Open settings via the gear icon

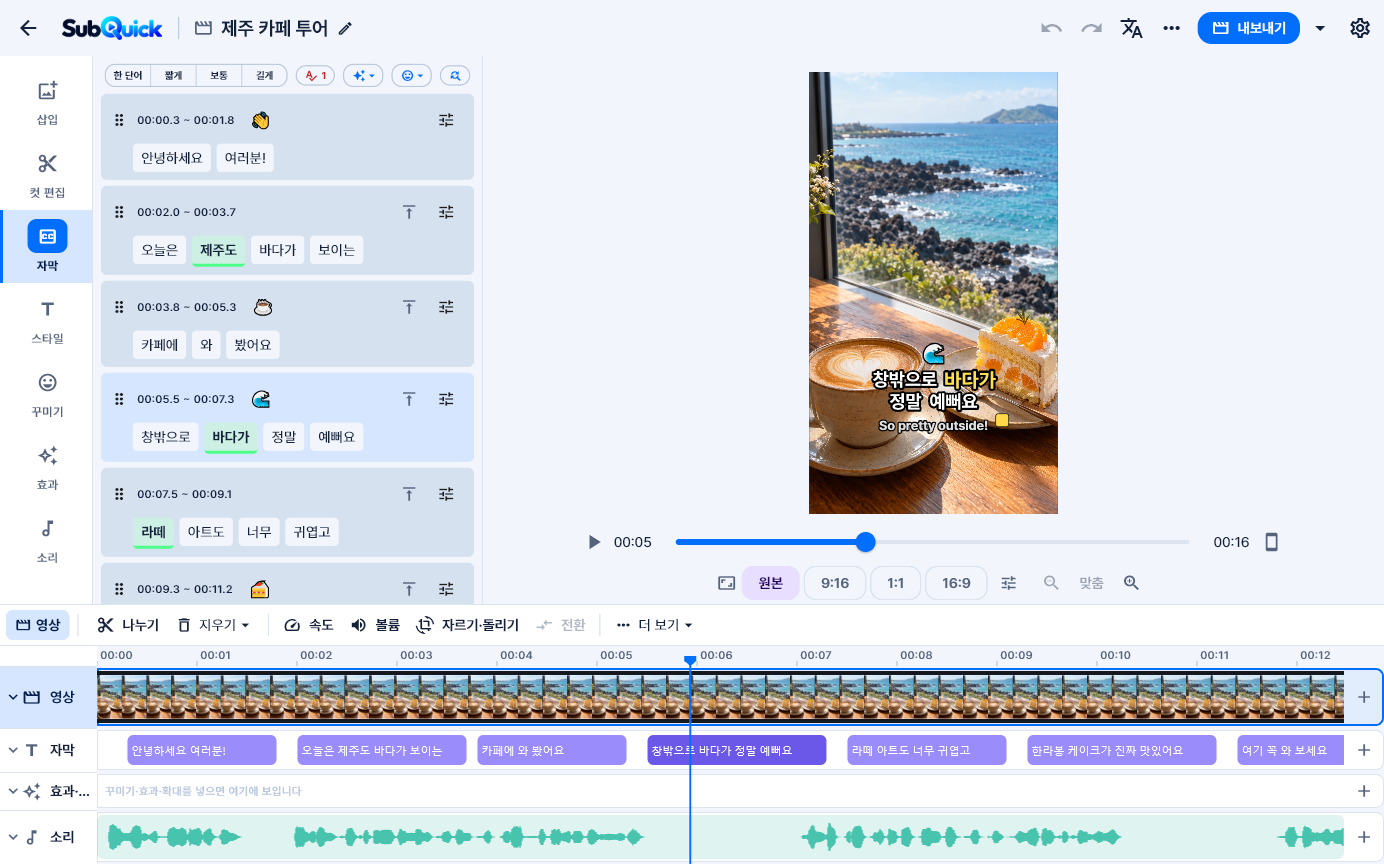[1360, 28]
